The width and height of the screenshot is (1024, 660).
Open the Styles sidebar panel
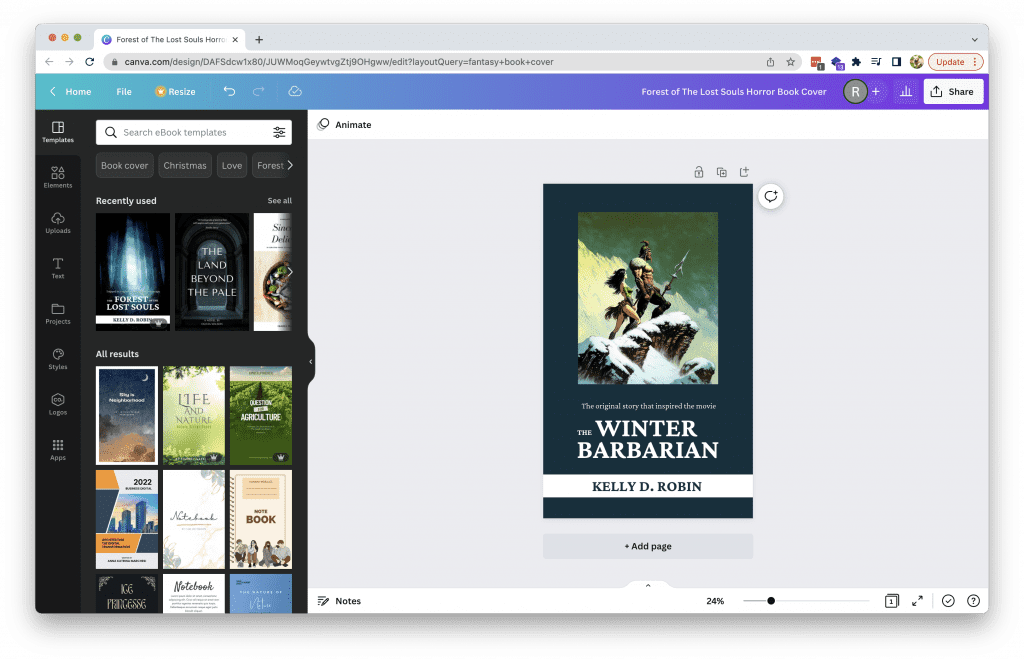coord(58,358)
